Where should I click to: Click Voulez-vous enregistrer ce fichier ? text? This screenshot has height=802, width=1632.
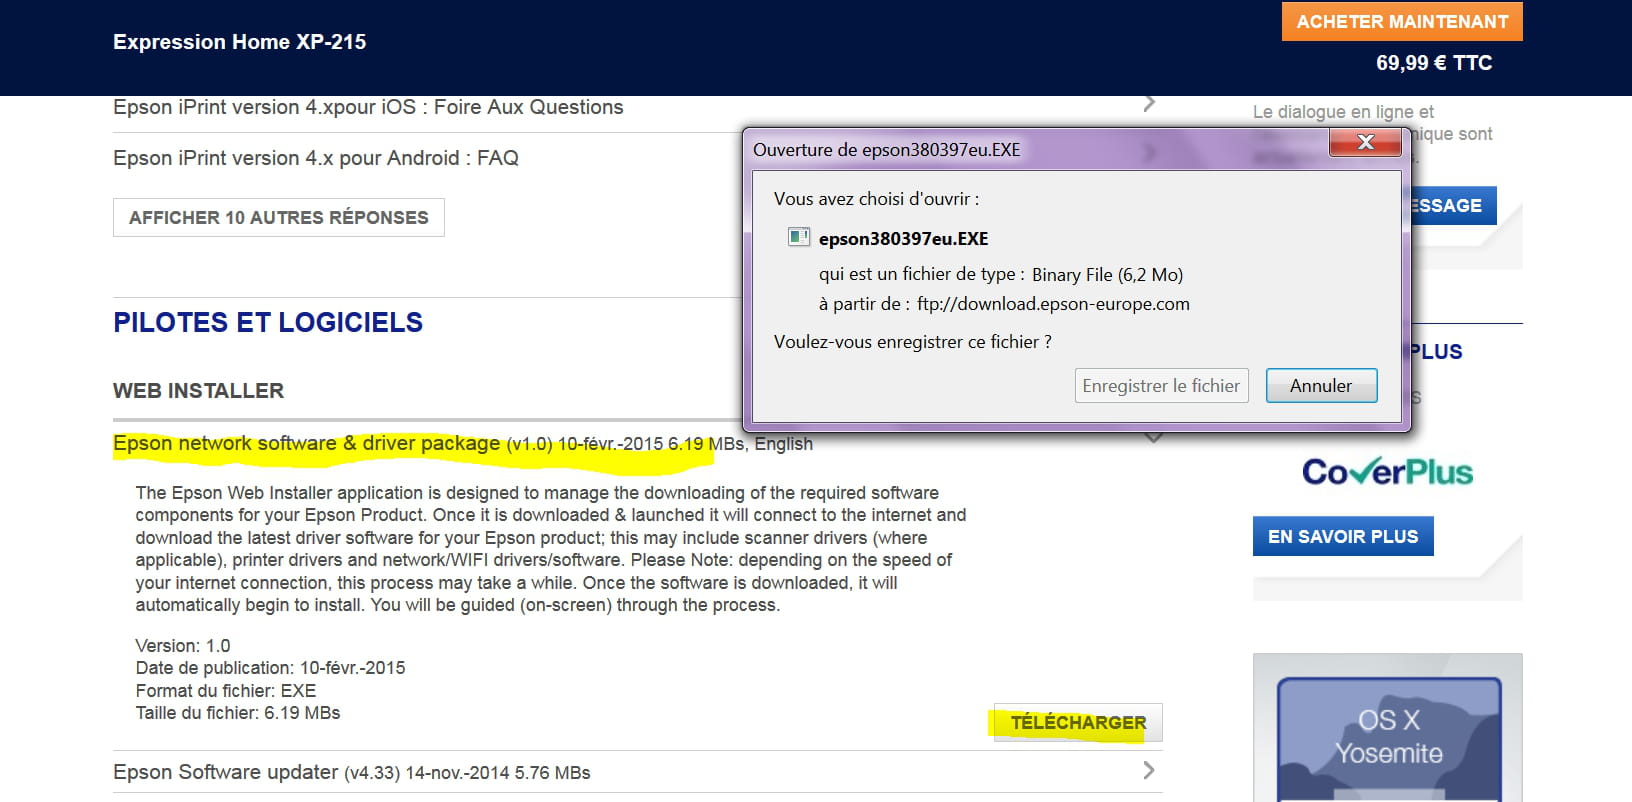(913, 342)
